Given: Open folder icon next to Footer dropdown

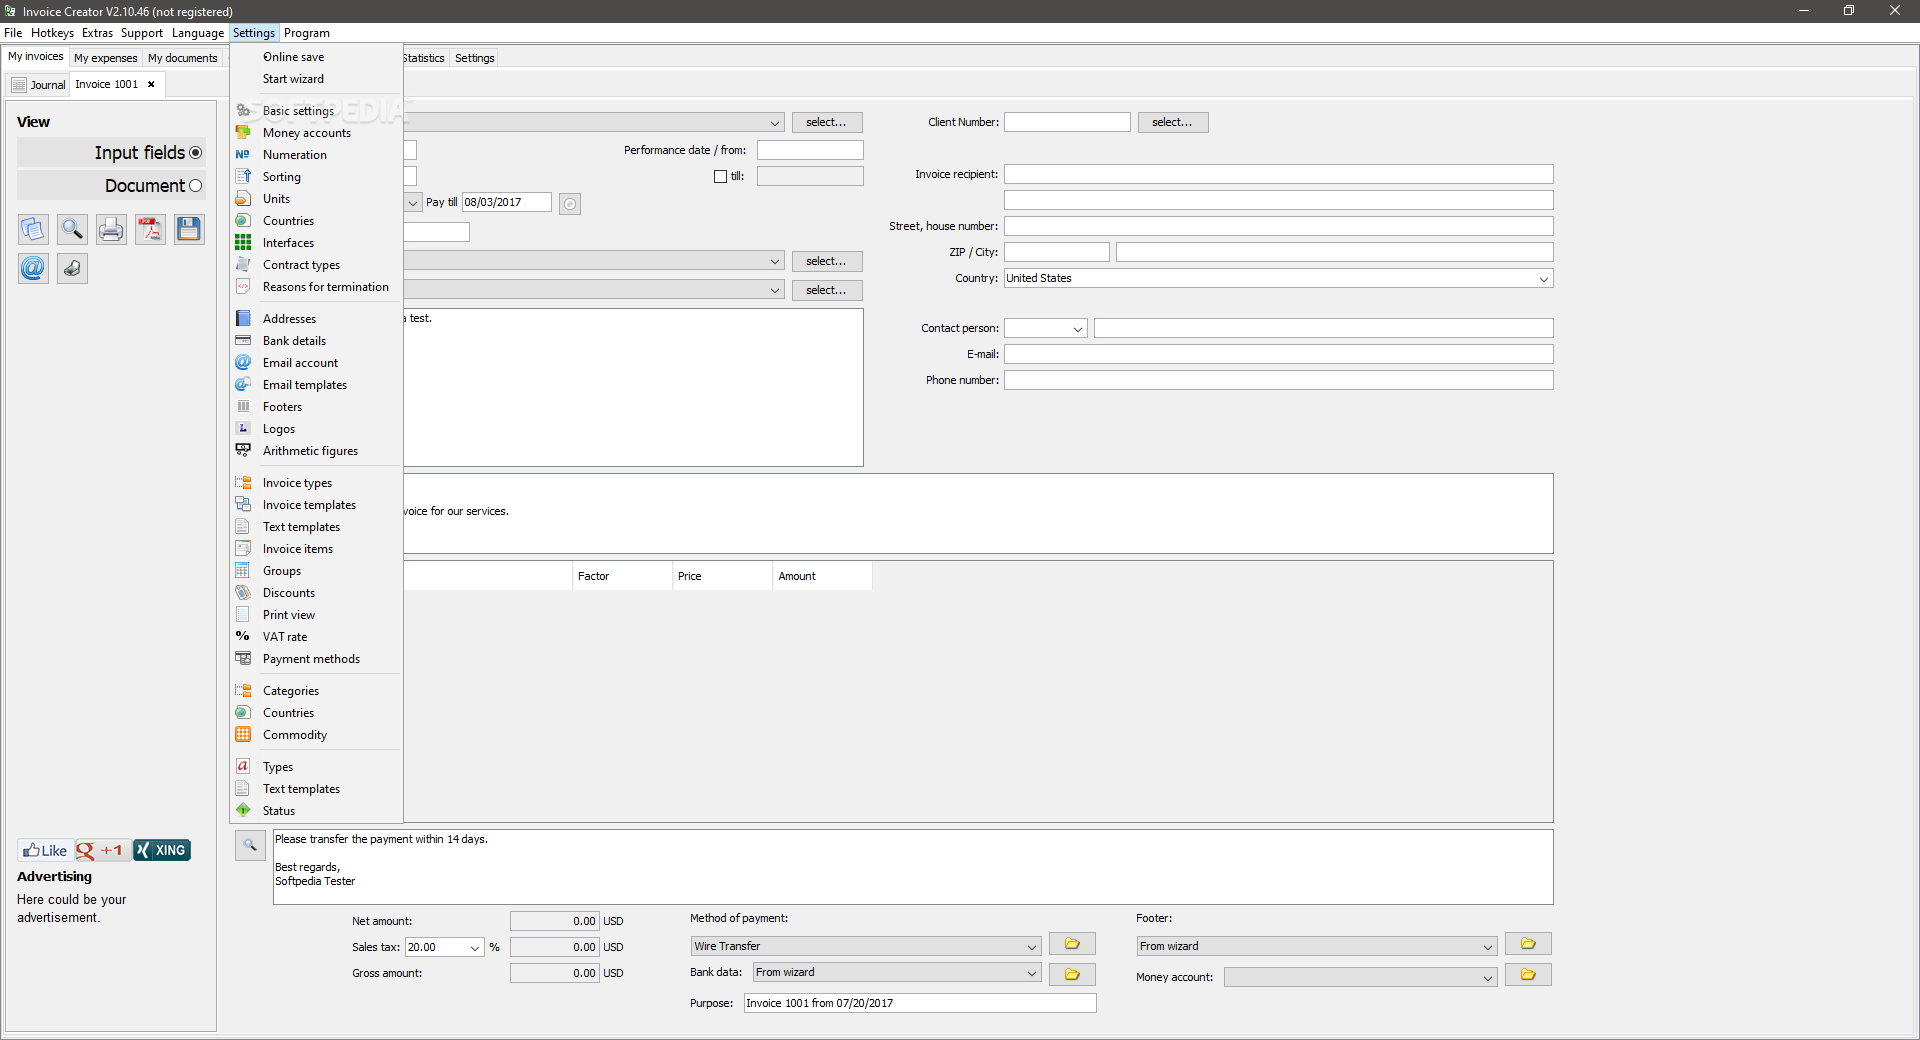Looking at the screenshot, I should pos(1528,944).
